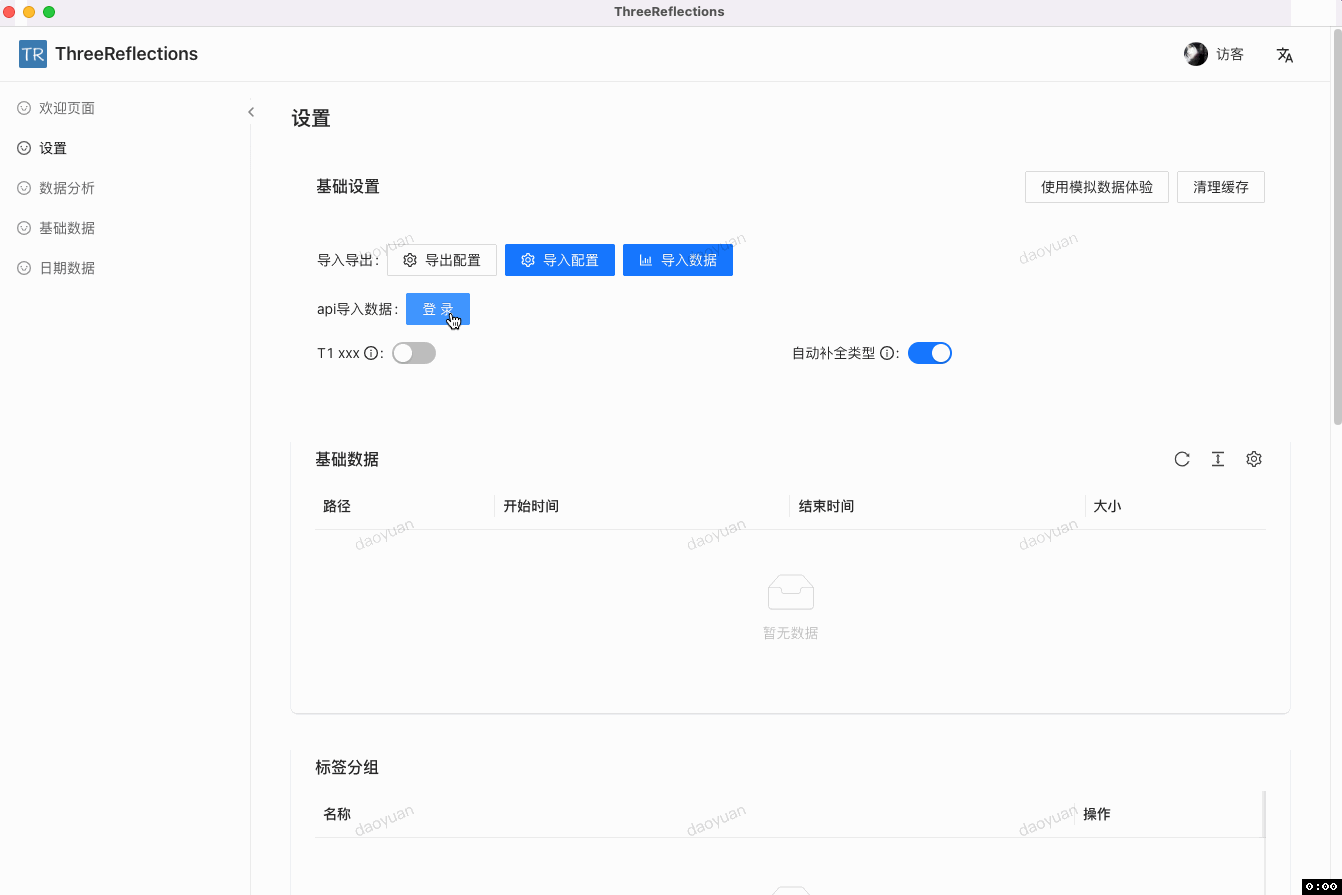Click 使用模拟数据体验 button

tap(1096, 187)
